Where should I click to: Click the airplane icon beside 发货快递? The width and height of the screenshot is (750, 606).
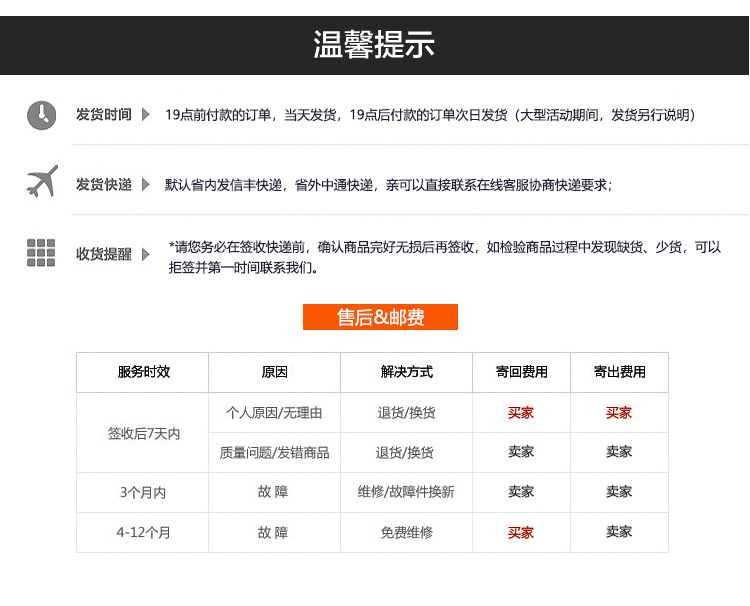click(41, 182)
